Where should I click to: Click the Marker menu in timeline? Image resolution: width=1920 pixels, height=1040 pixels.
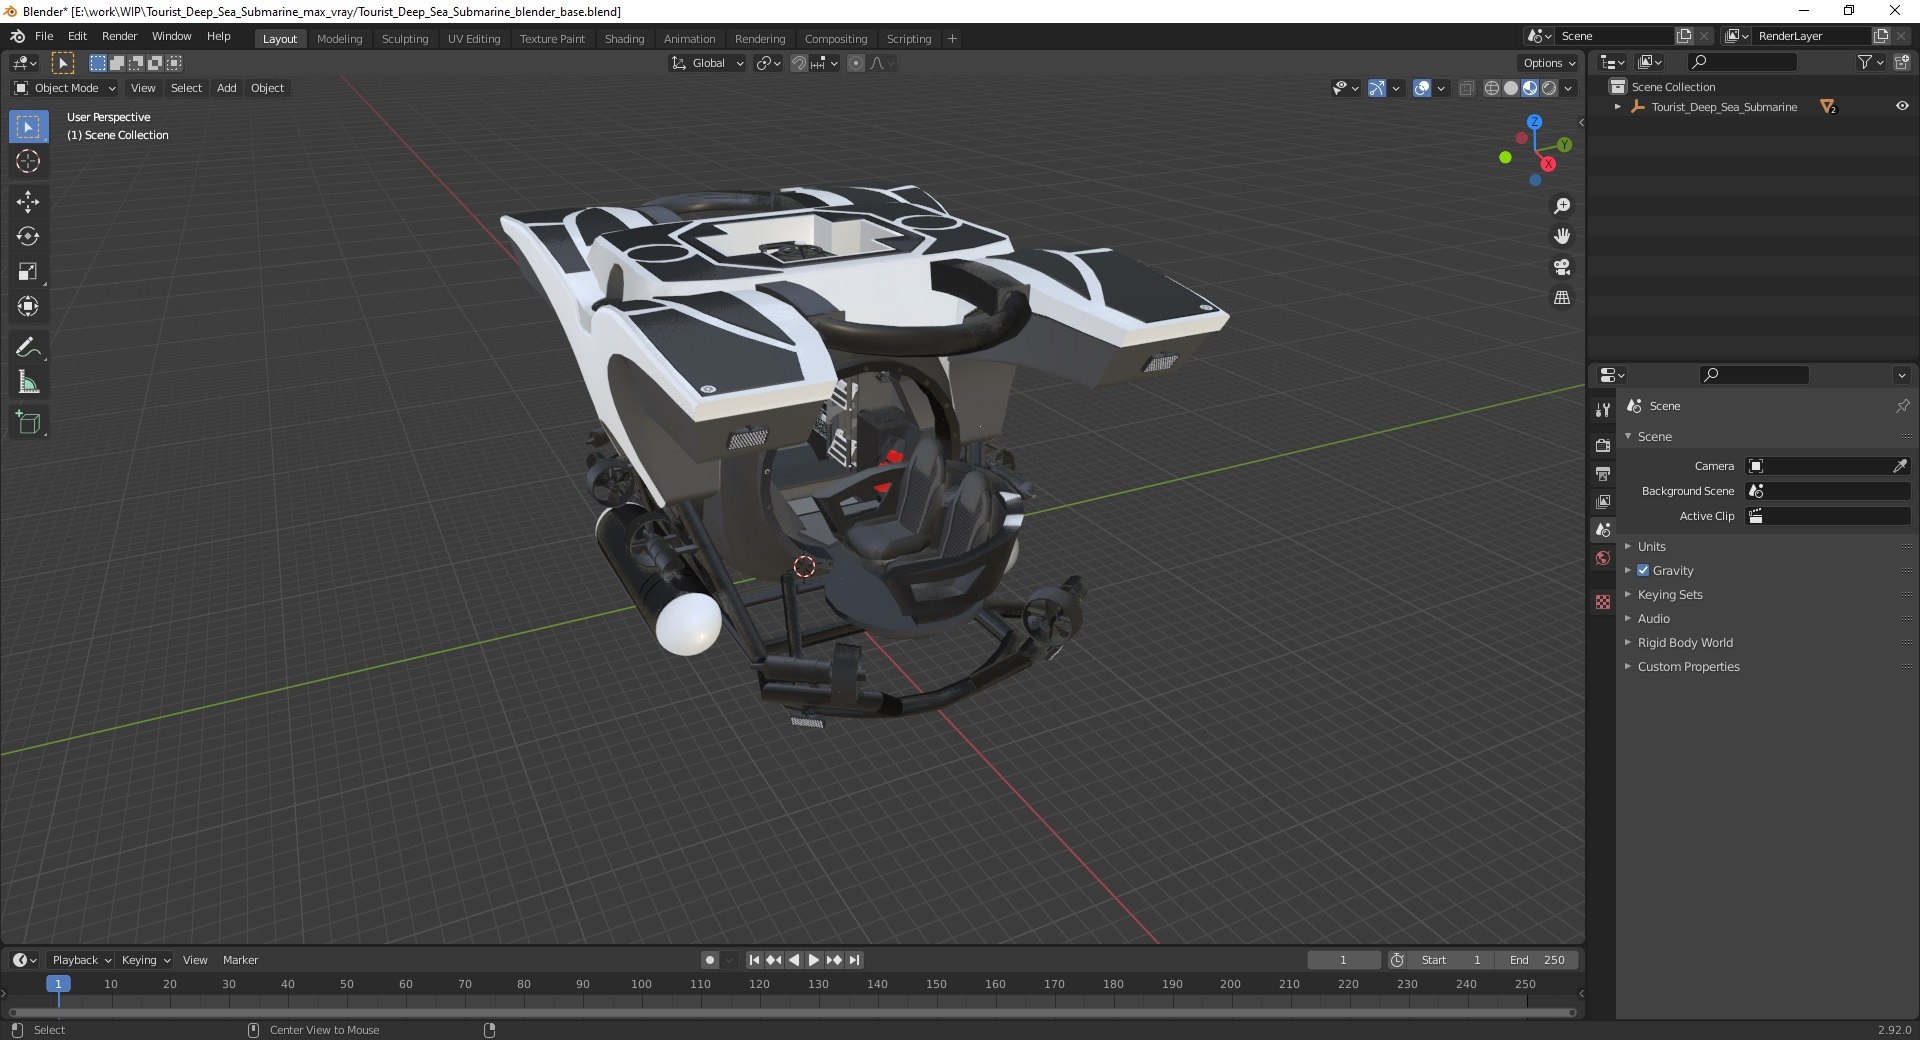[x=240, y=960]
